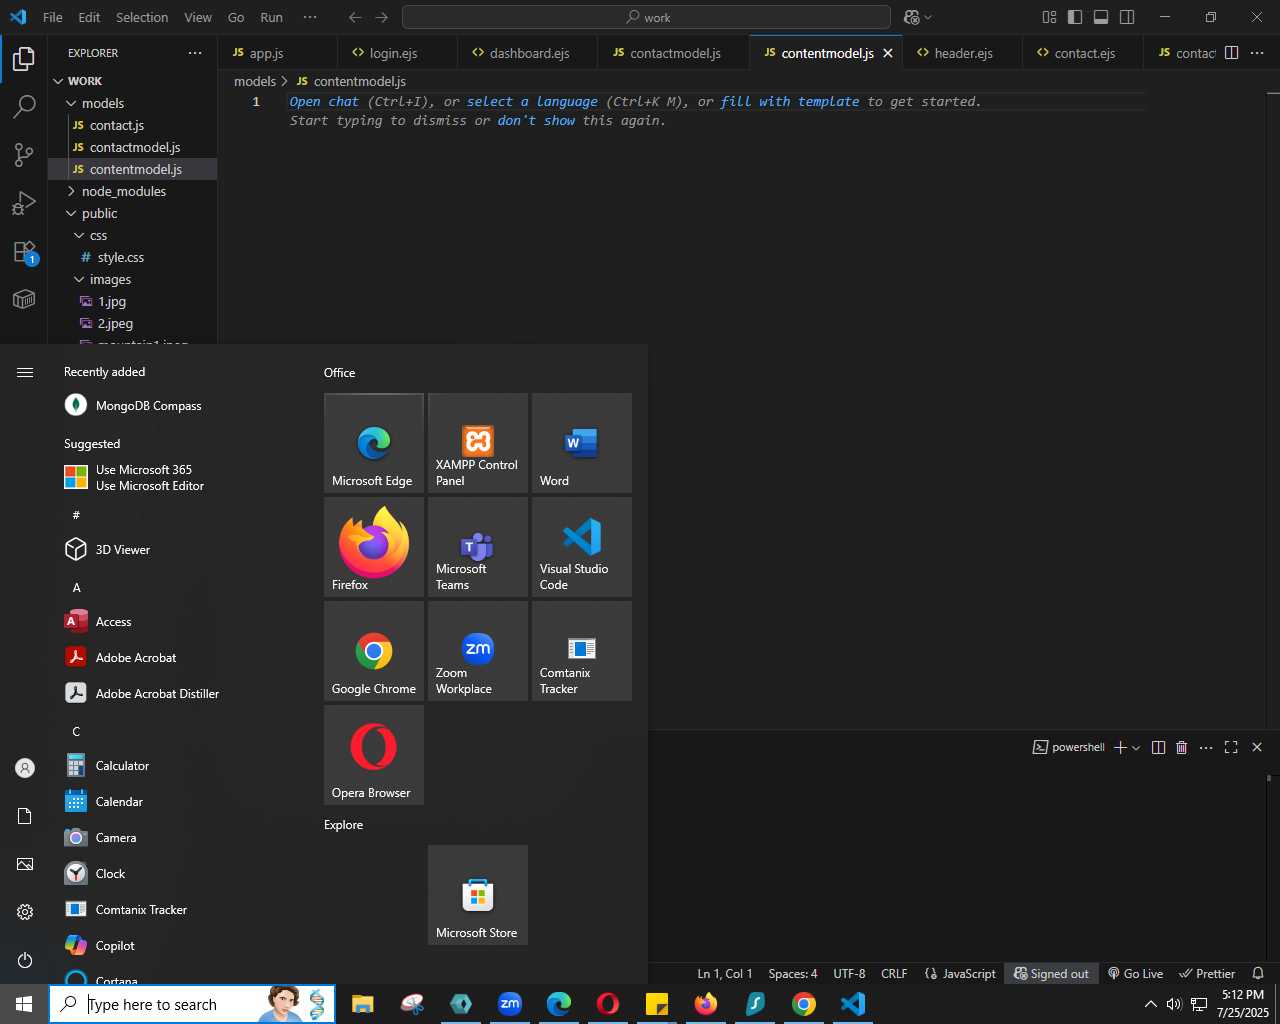Open the Microsoft Store tile
The image size is (1280, 1024).
click(478, 895)
